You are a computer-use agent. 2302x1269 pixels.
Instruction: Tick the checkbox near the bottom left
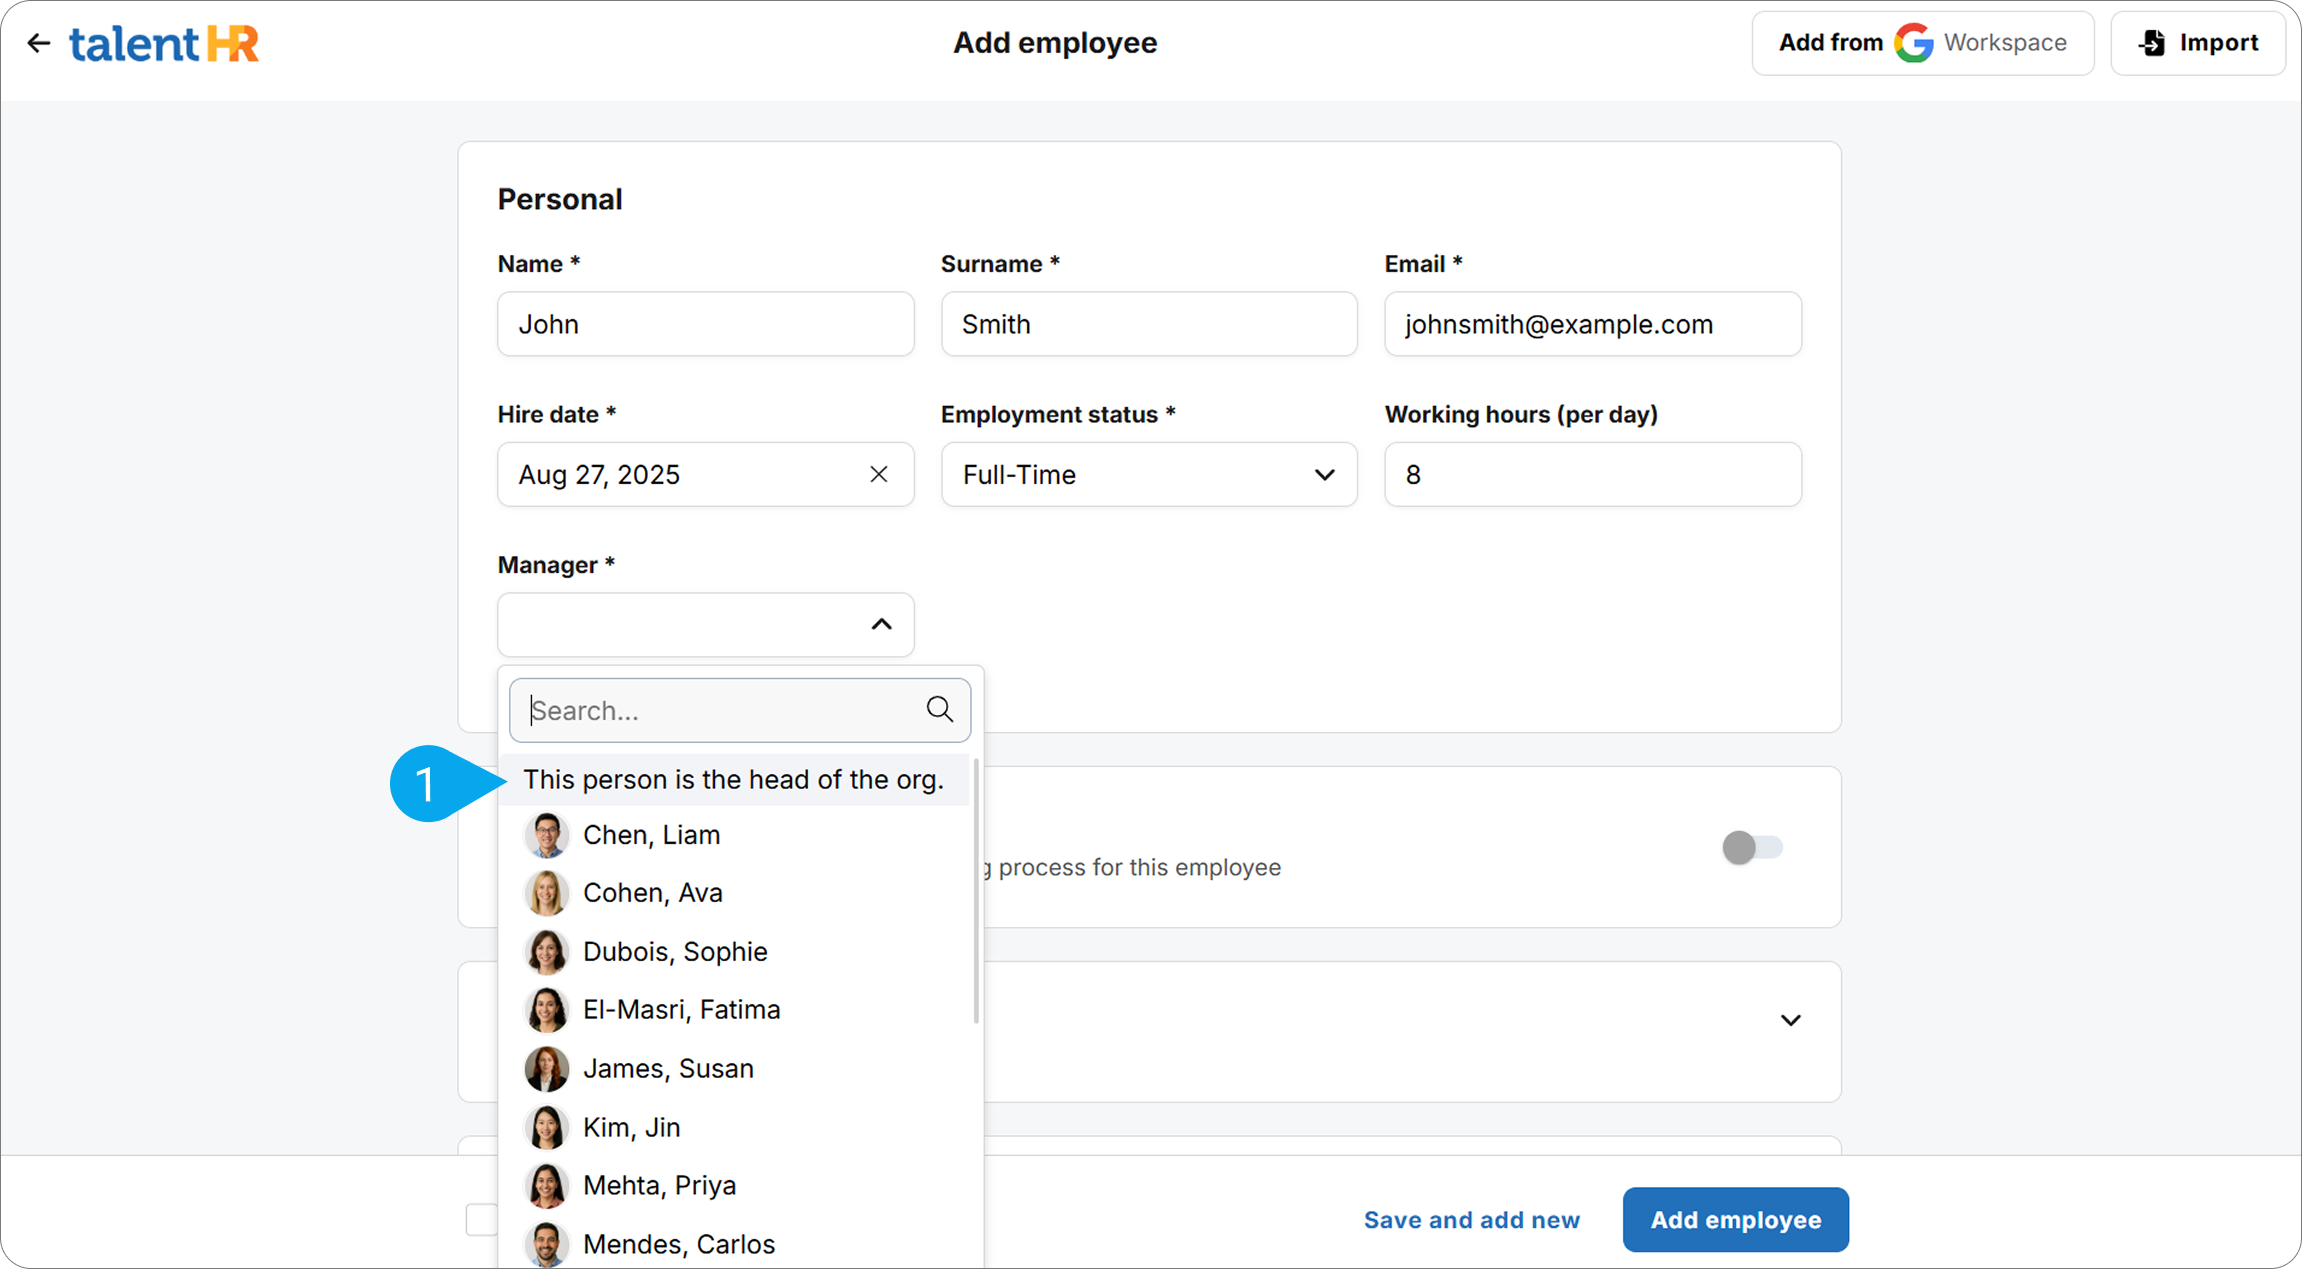coord(481,1219)
